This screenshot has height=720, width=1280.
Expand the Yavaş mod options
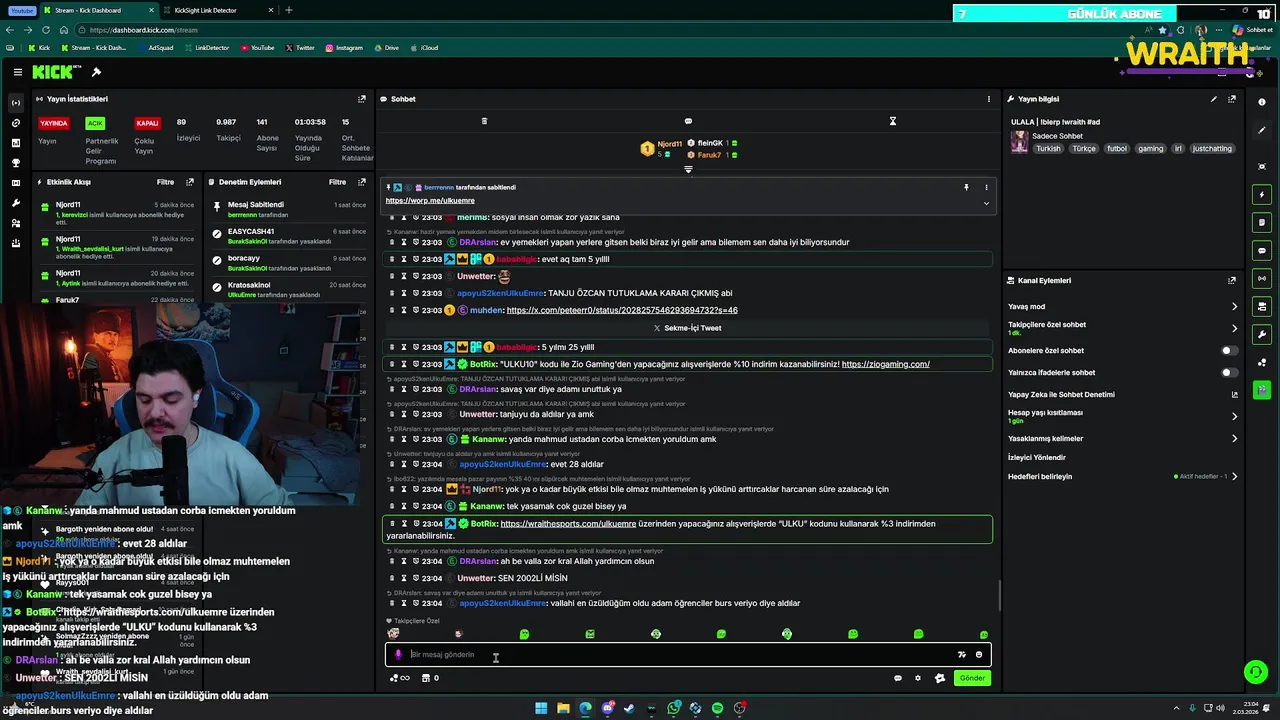(1234, 307)
